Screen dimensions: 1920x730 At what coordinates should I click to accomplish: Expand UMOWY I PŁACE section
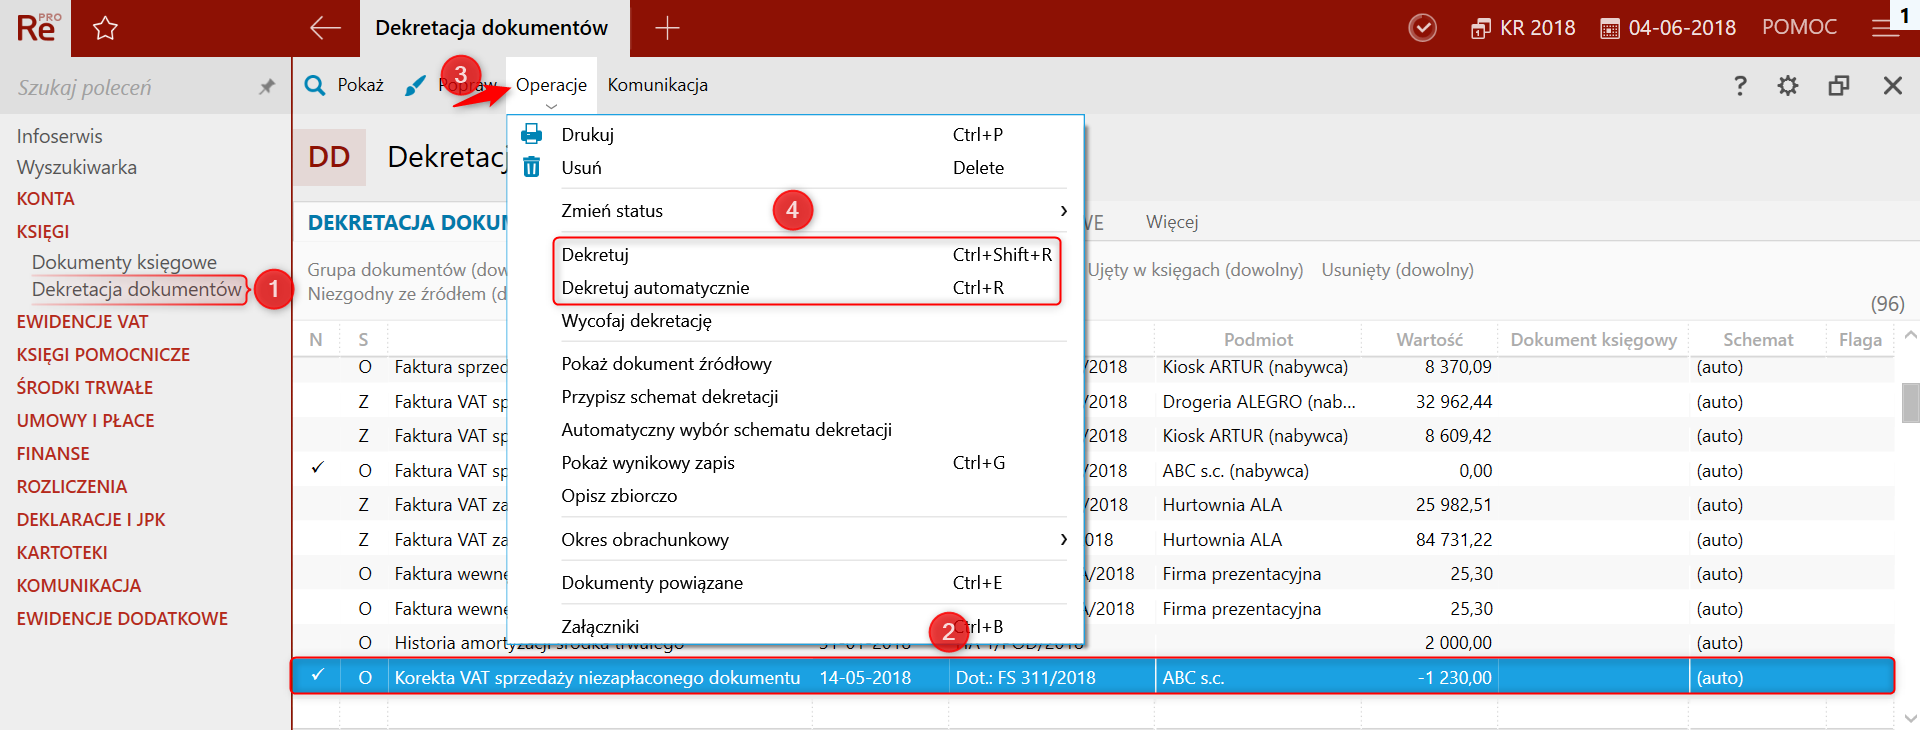(x=85, y=420)
